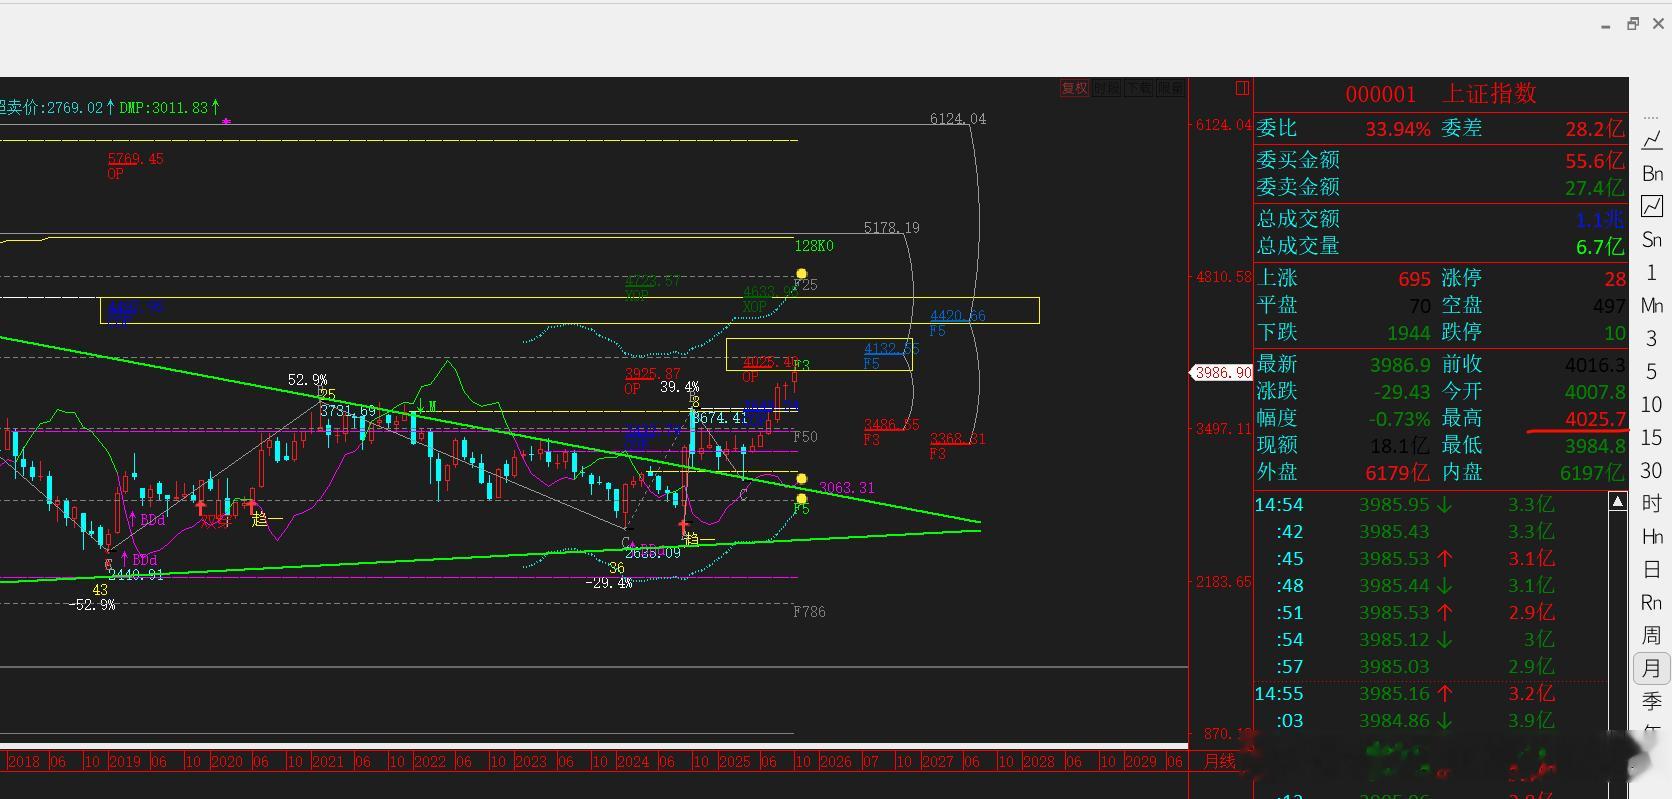Image resolution: width=1672 pixels, height=799 pixels.
Task: Switch to daily 日 chart
Action: (x=1652, y=570)
